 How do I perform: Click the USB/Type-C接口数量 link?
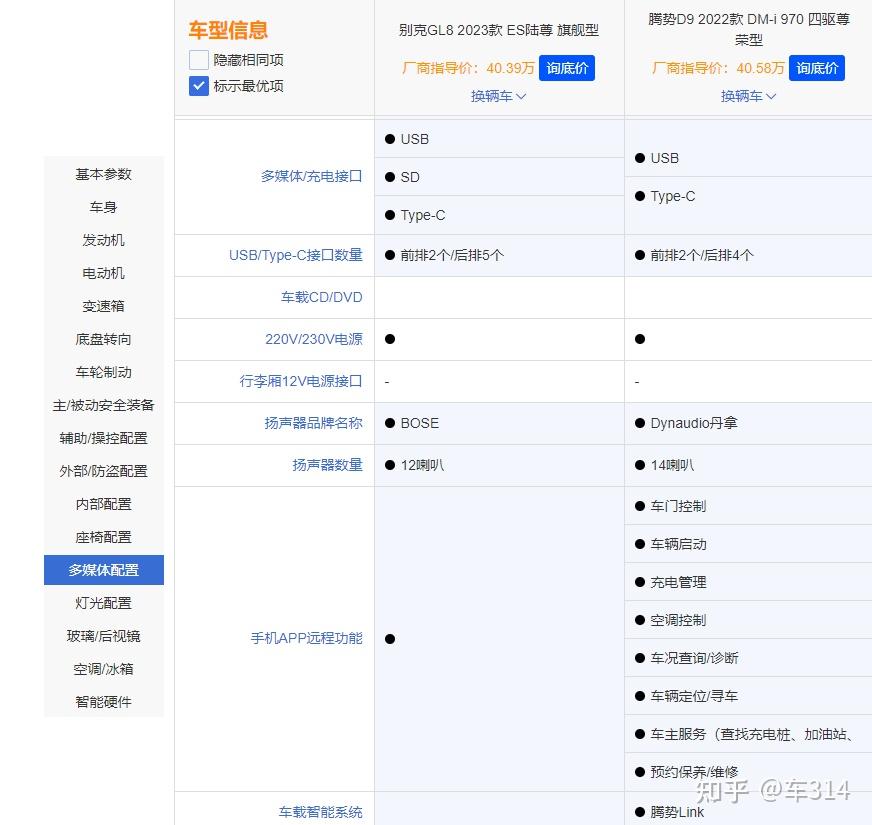tap(293, 255)
